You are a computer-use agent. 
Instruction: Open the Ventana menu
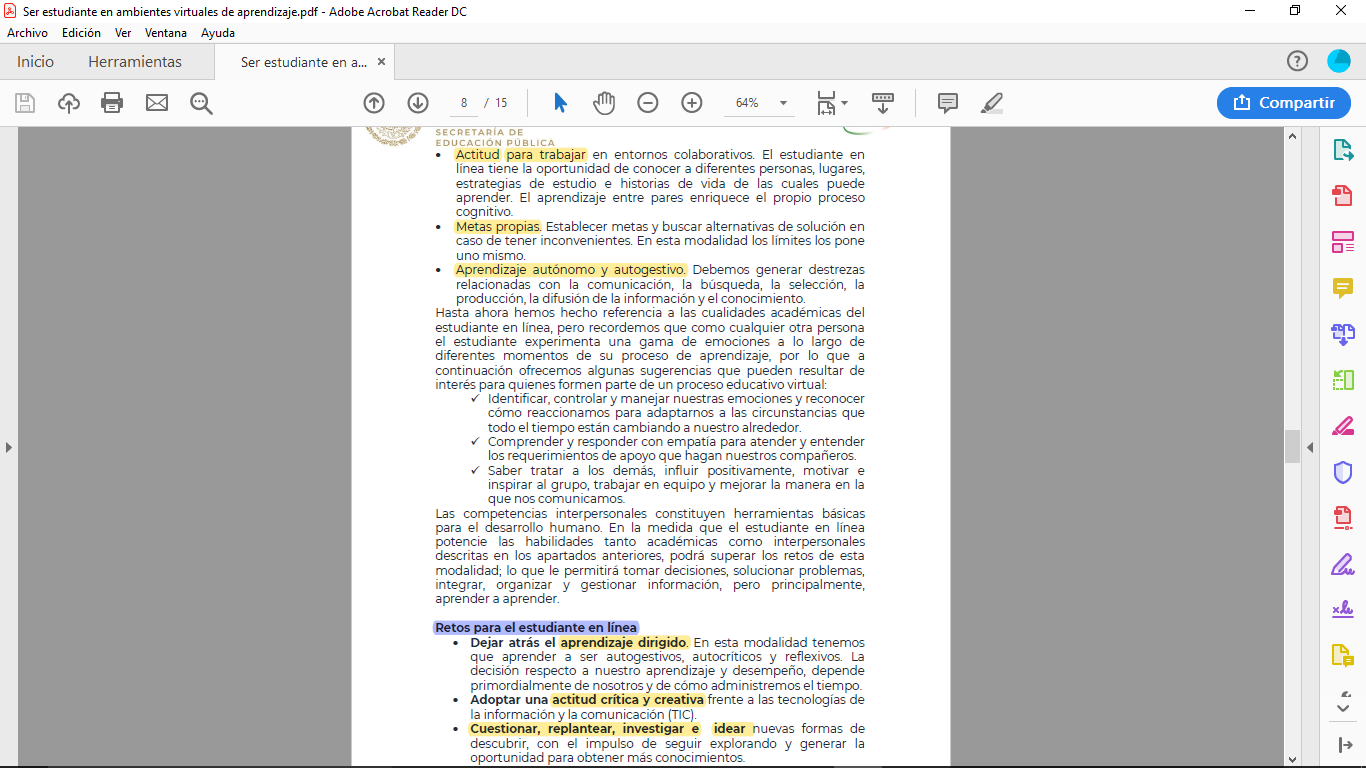pyautogui.click(x=165, y=33)
